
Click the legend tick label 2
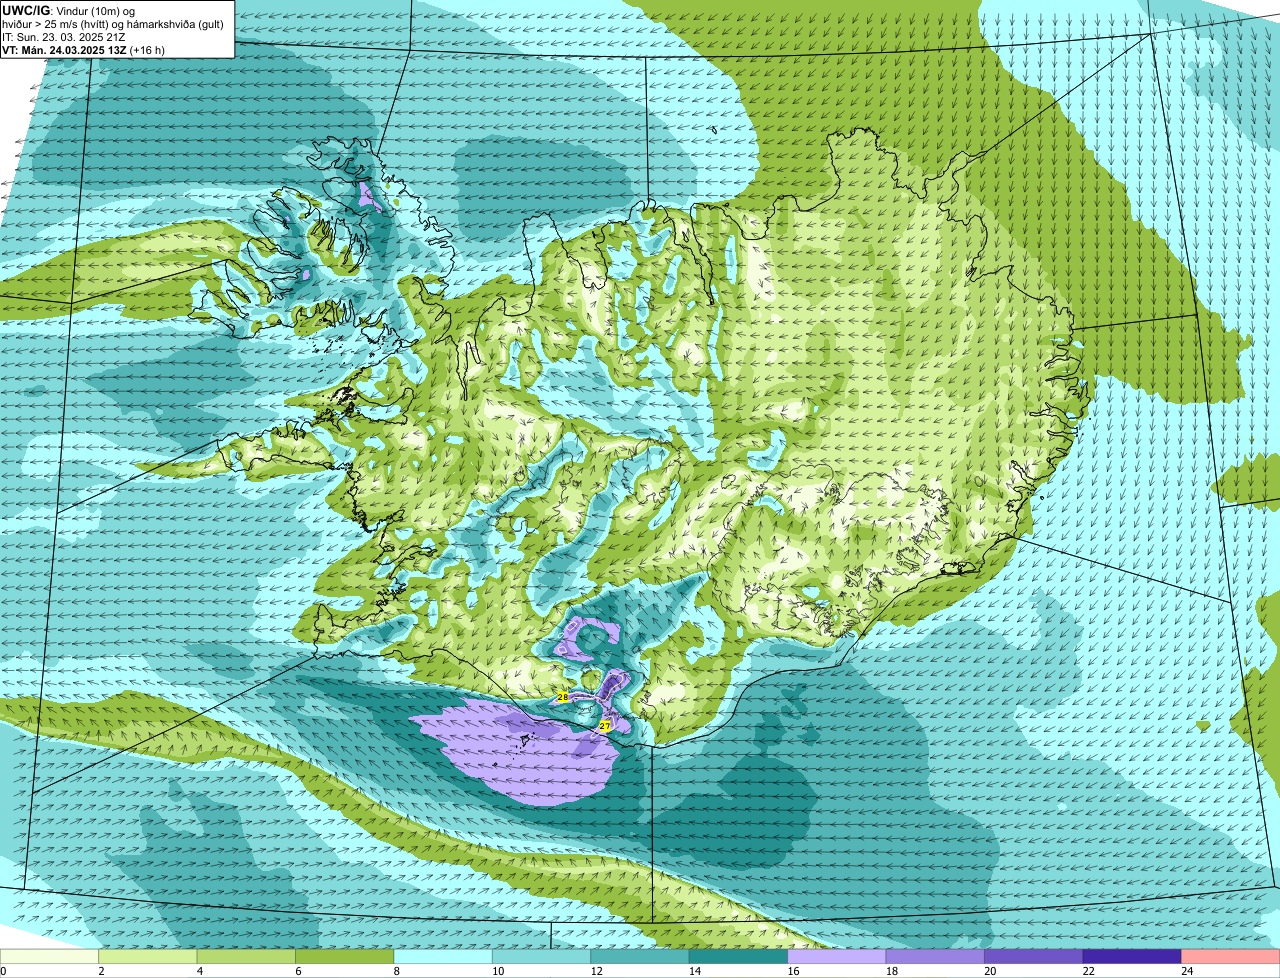coord(101,971)
